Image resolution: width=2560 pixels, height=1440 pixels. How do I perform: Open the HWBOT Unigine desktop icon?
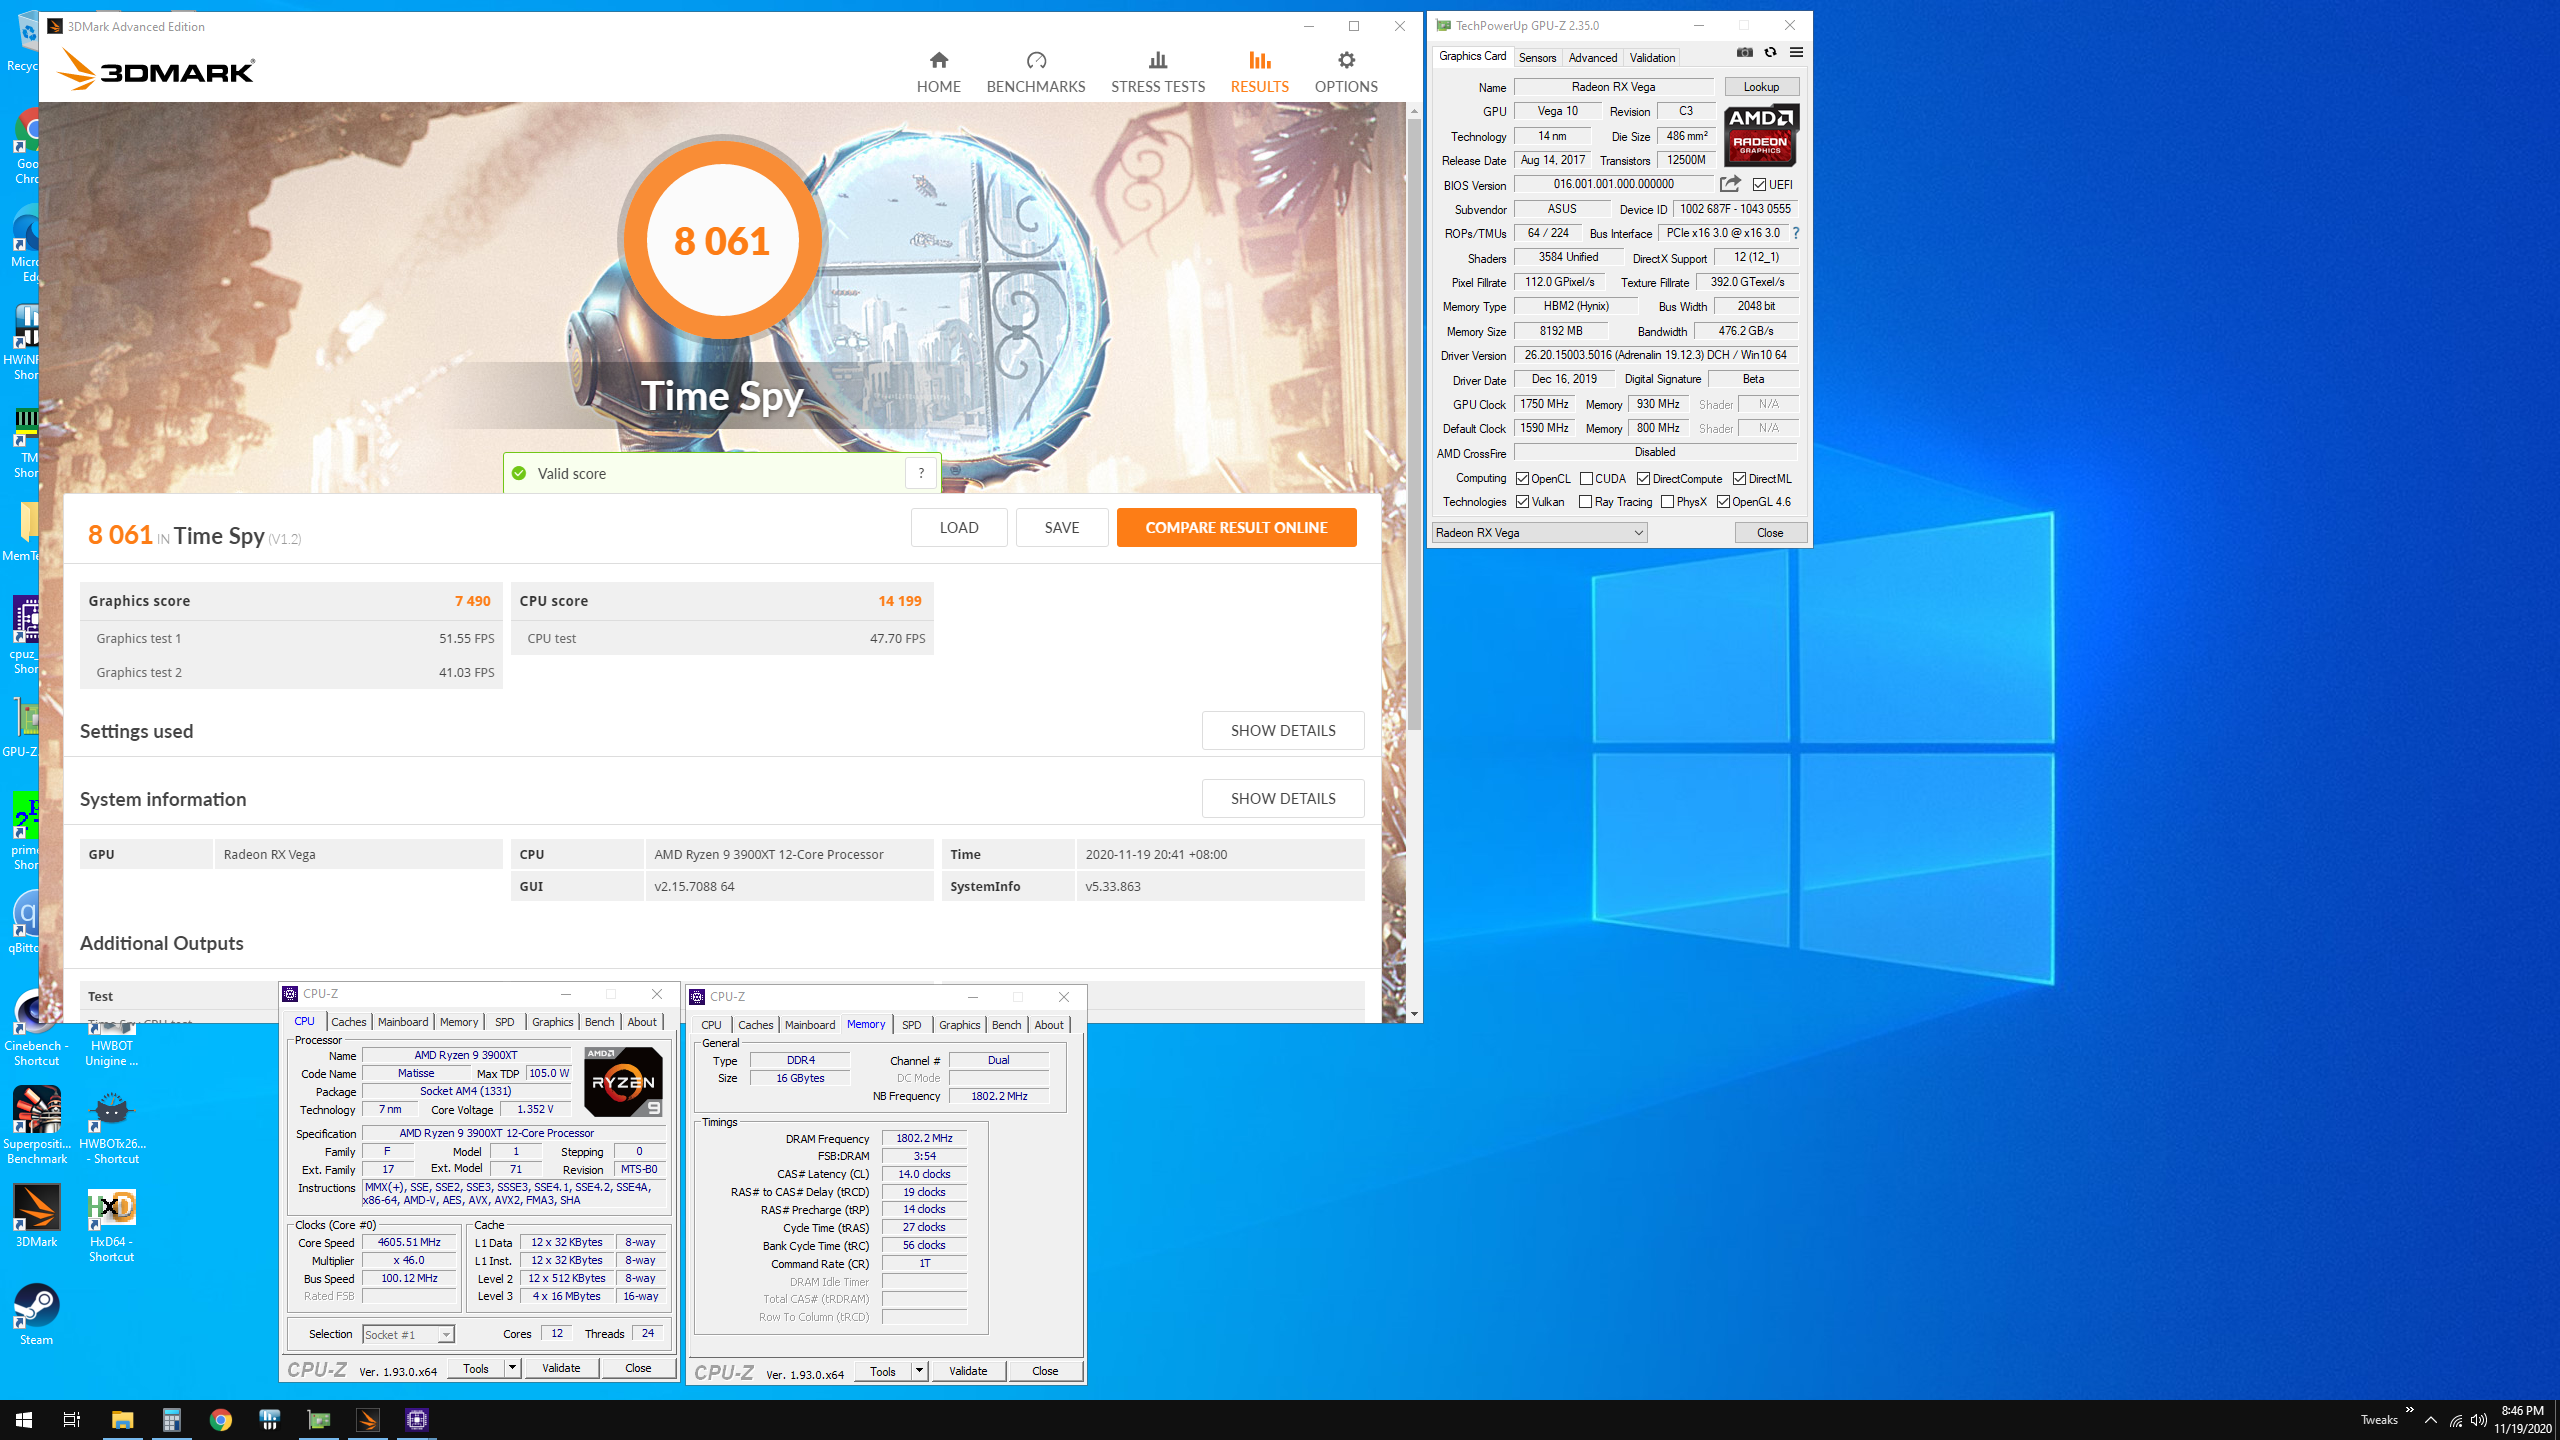pyautogui.click(x=111, y=1044)
